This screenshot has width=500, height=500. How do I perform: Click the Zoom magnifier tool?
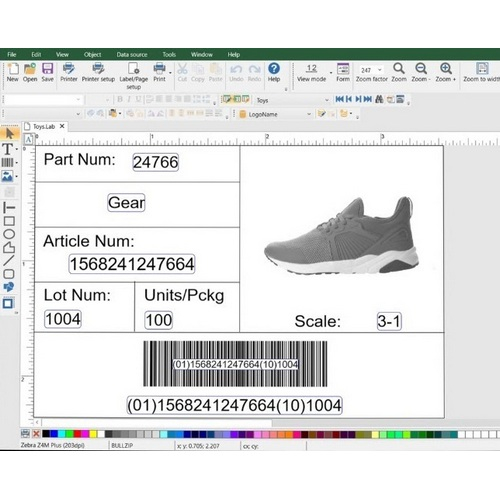point(399,72)
